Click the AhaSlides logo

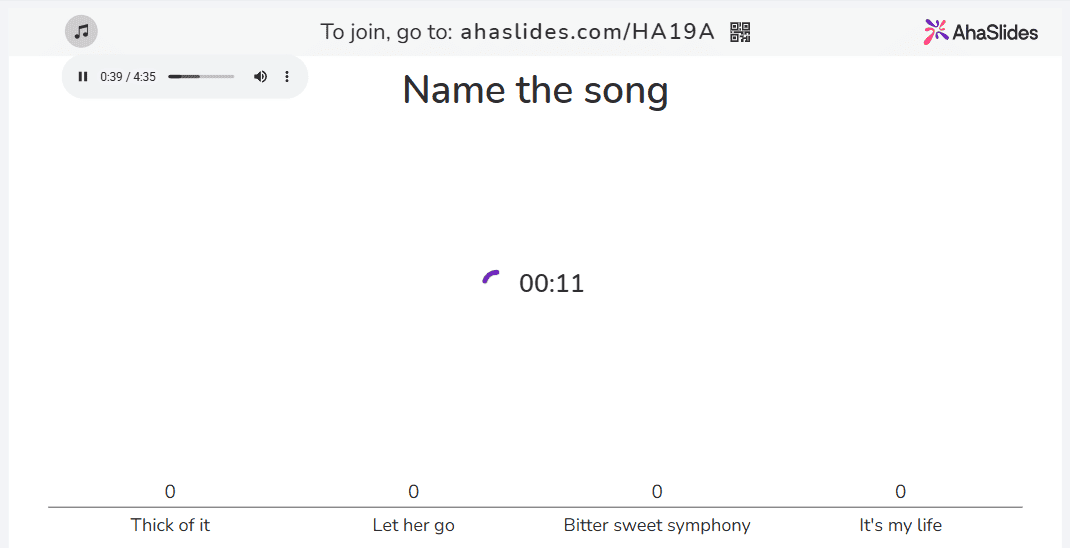coord(981,32)
